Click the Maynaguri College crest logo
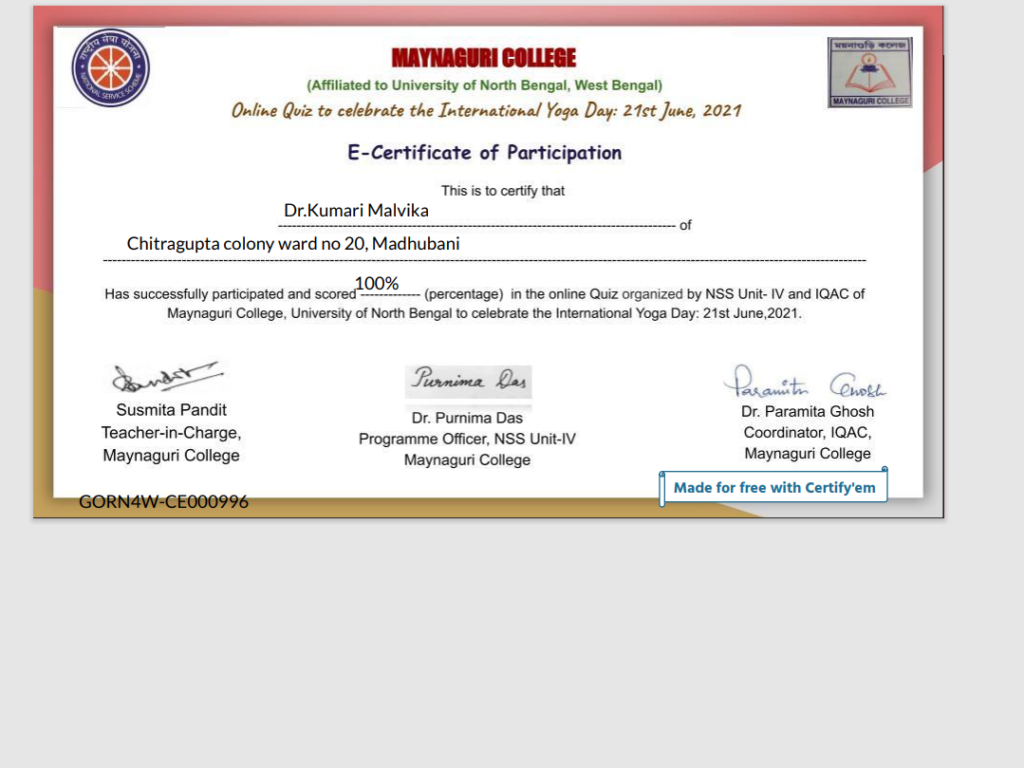 (869, 72)
